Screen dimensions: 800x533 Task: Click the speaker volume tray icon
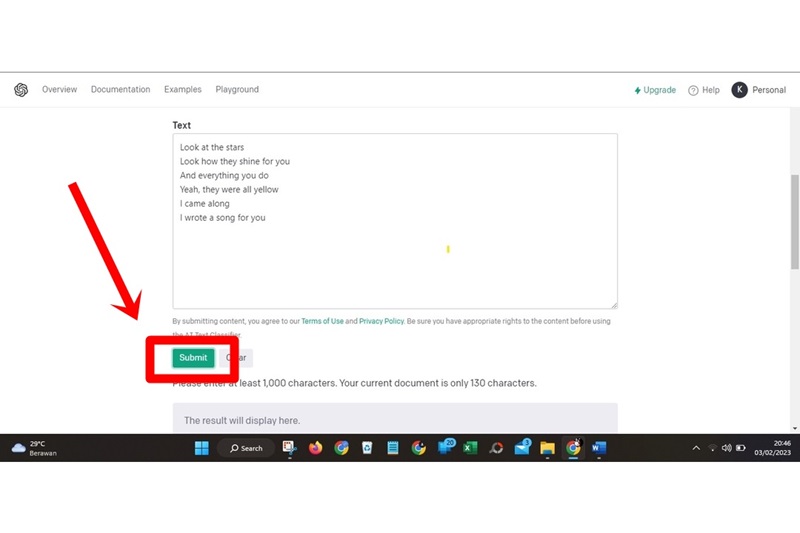point(727,448)
